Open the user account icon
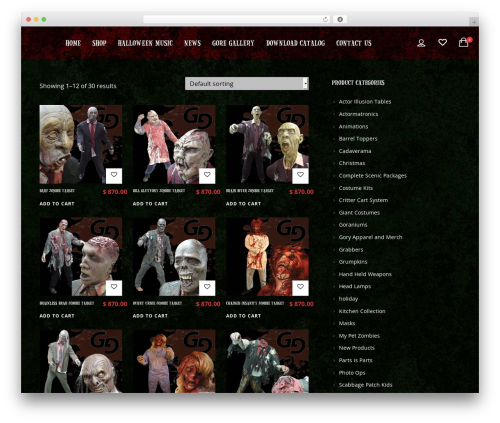Viewport: 500px width, 423px height. point(421,43)
